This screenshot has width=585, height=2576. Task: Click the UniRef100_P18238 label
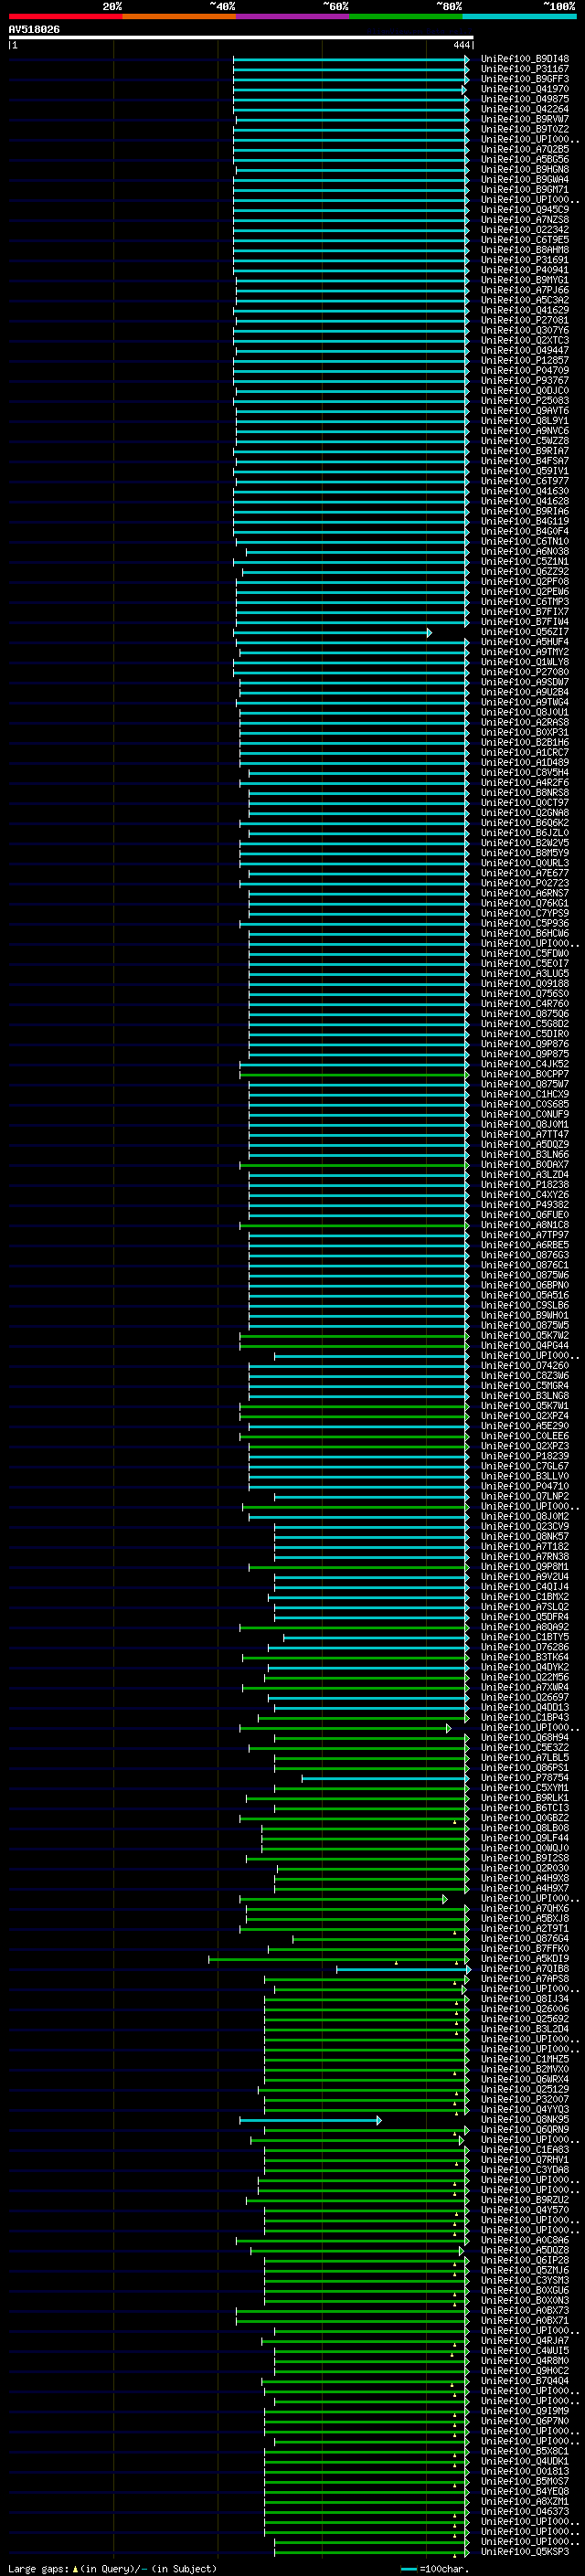(x=525, y=1185)
